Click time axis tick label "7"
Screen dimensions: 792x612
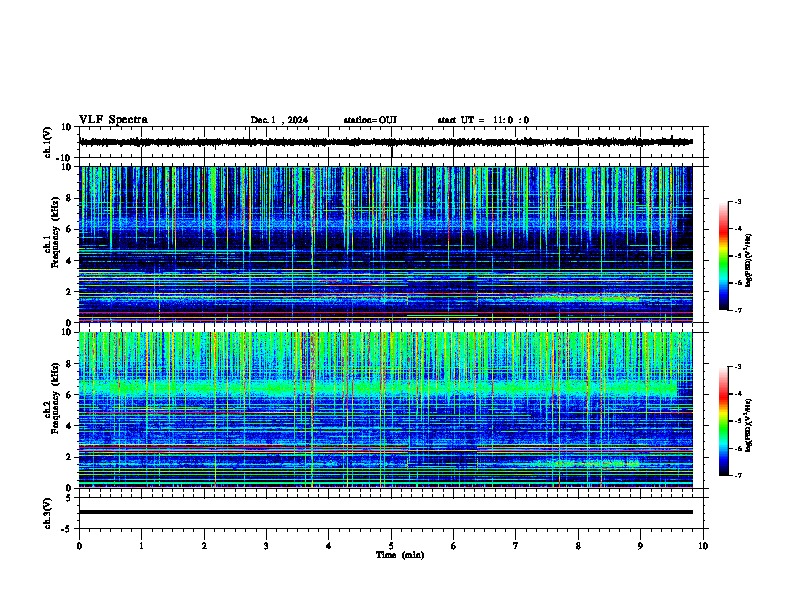tap(516, 546)
